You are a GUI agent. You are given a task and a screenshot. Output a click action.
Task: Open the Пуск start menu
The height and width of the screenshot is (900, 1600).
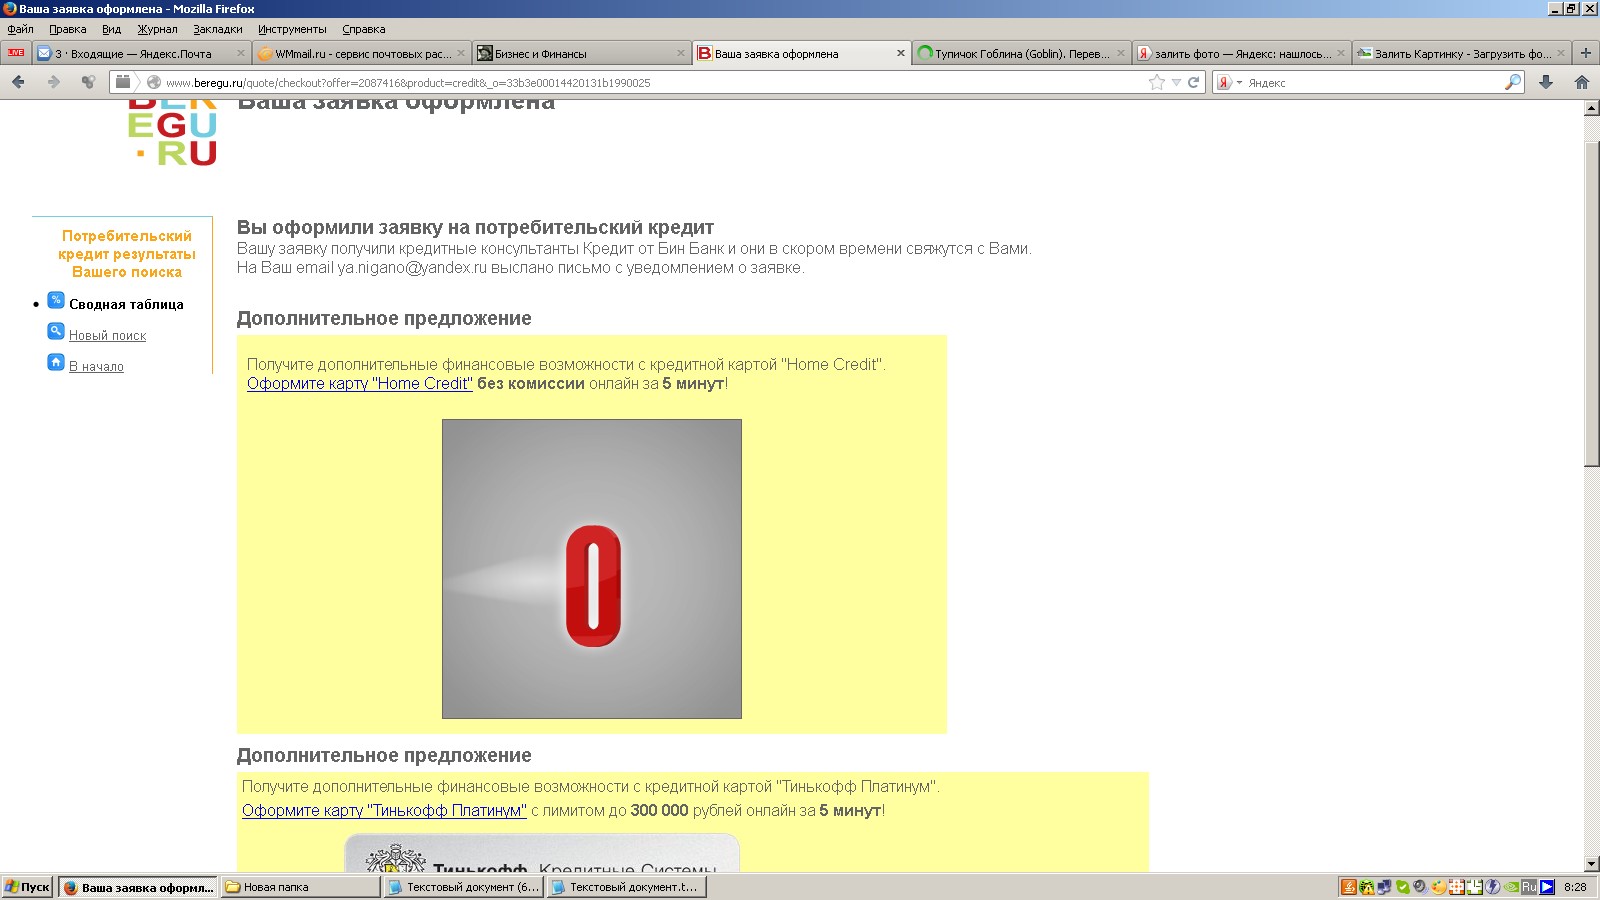click(x=27, y=886)
